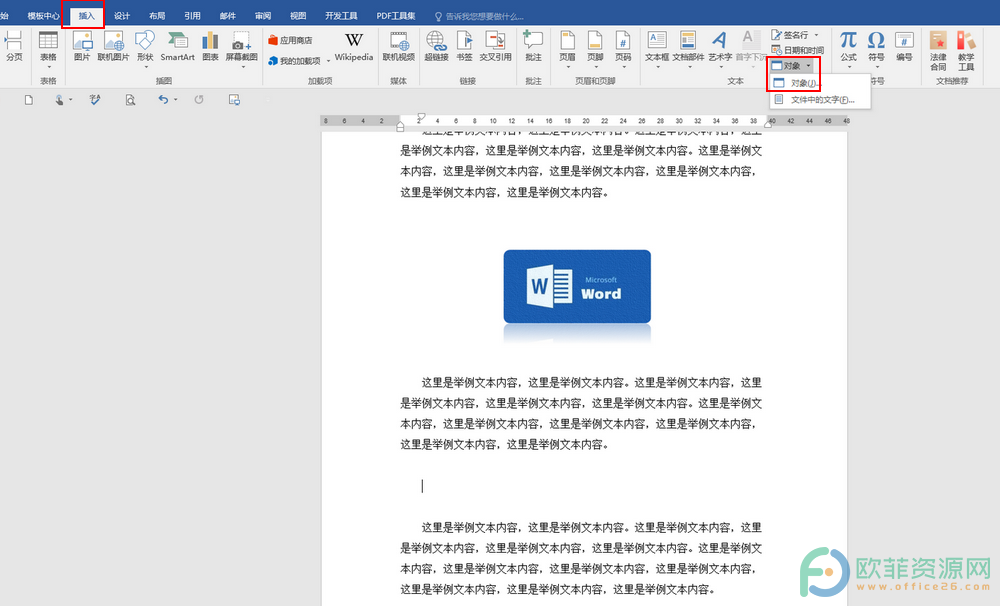Click the 告诉我您想要做什么 search box
1000x606 pixels.
click(x=480, y=16)
